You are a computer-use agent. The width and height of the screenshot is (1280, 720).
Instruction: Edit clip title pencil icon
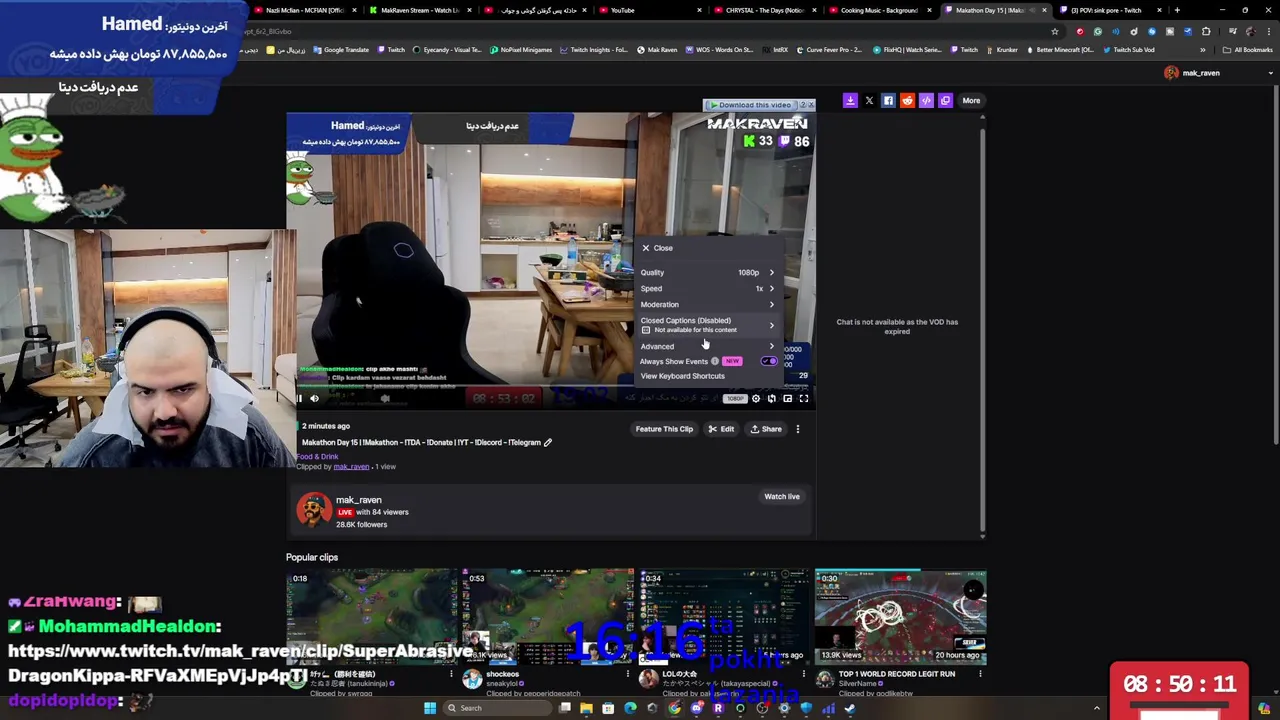[548, 442]
